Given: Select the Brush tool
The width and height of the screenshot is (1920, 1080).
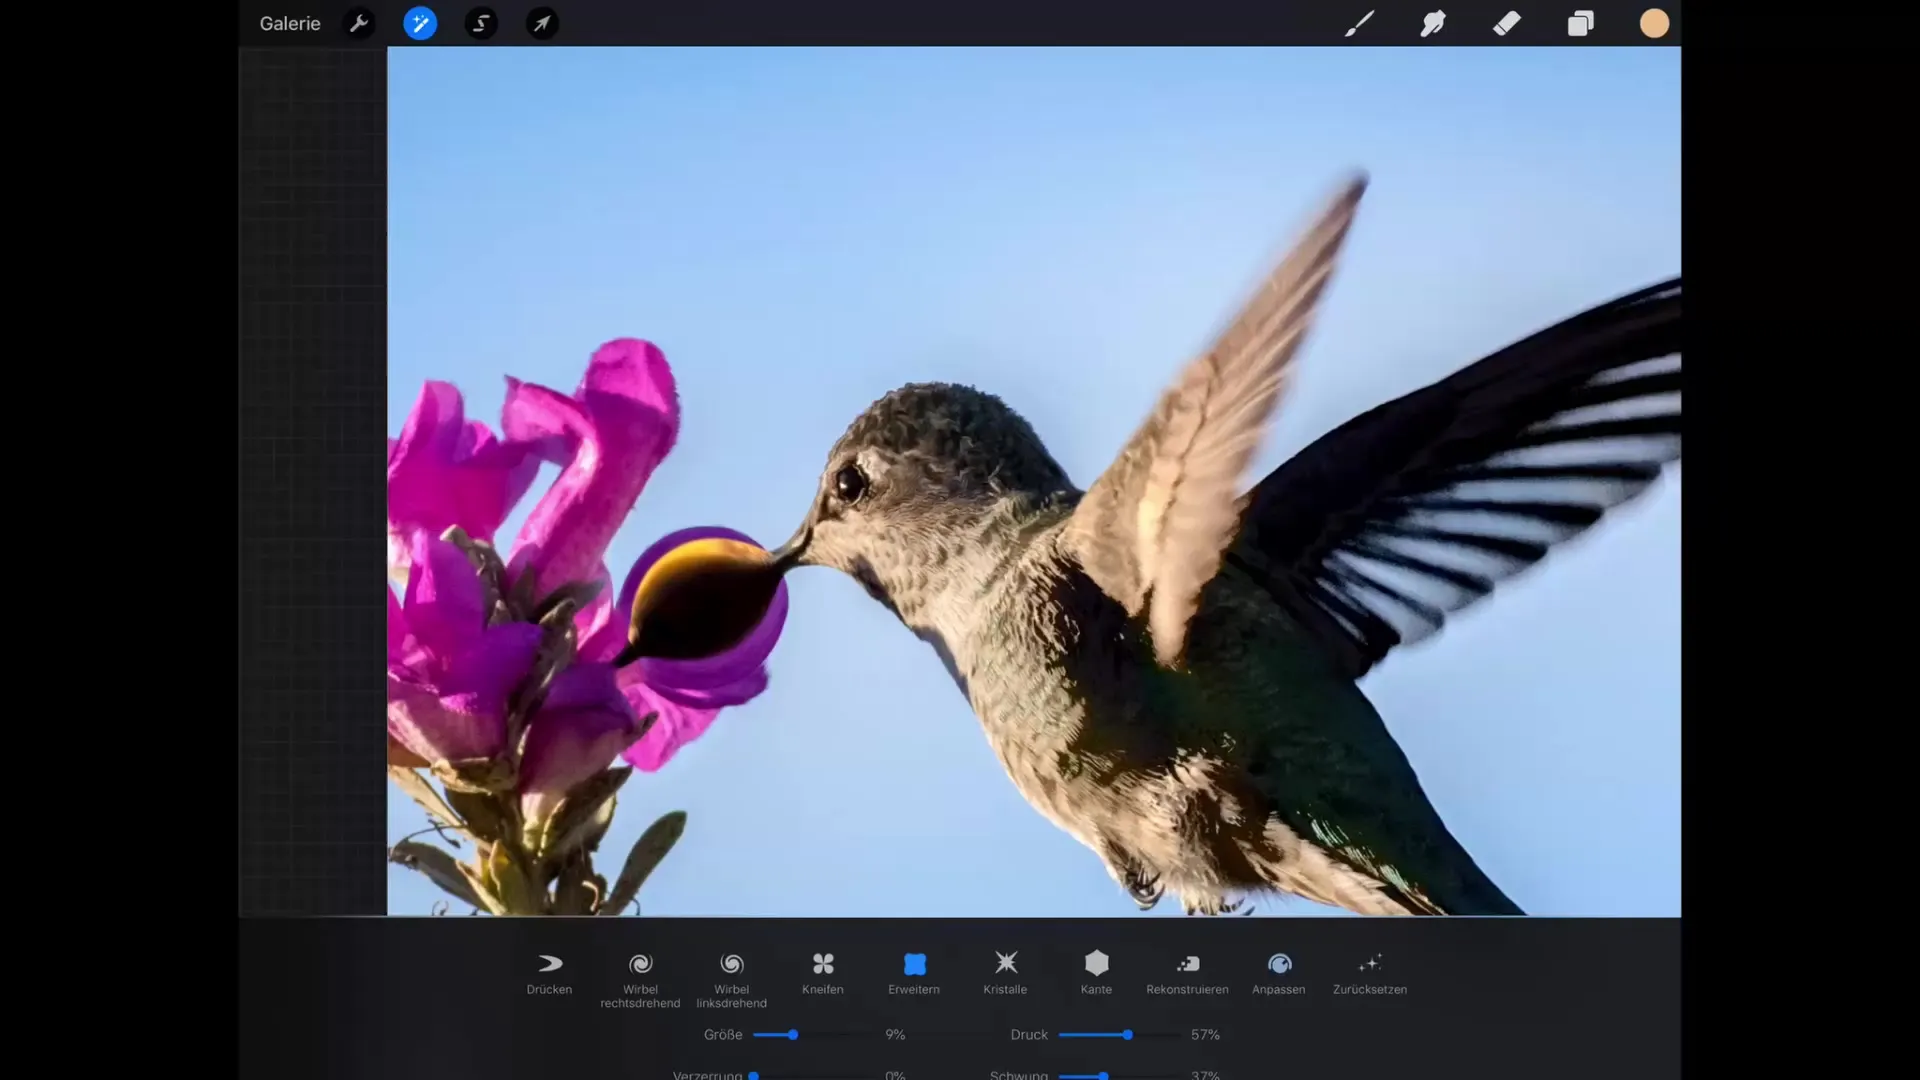Looking at the screenshot, I should (1359, 23).
